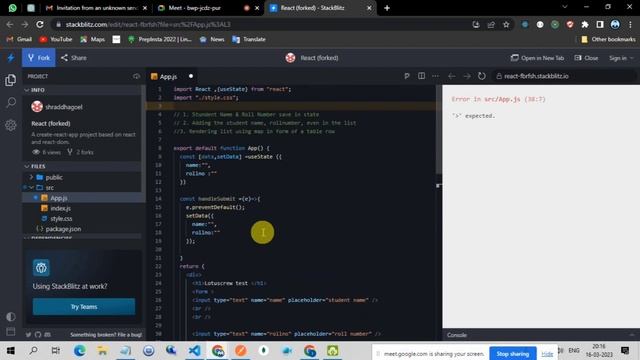Screen dimensions: 640x360
Task: Open package.json file
Action: (63, 229)
